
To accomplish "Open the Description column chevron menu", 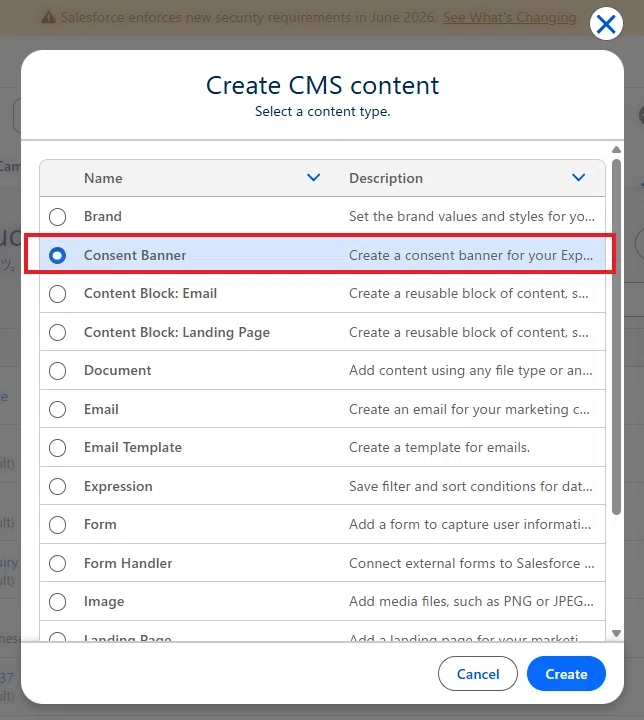I will (x=578, y=178).
